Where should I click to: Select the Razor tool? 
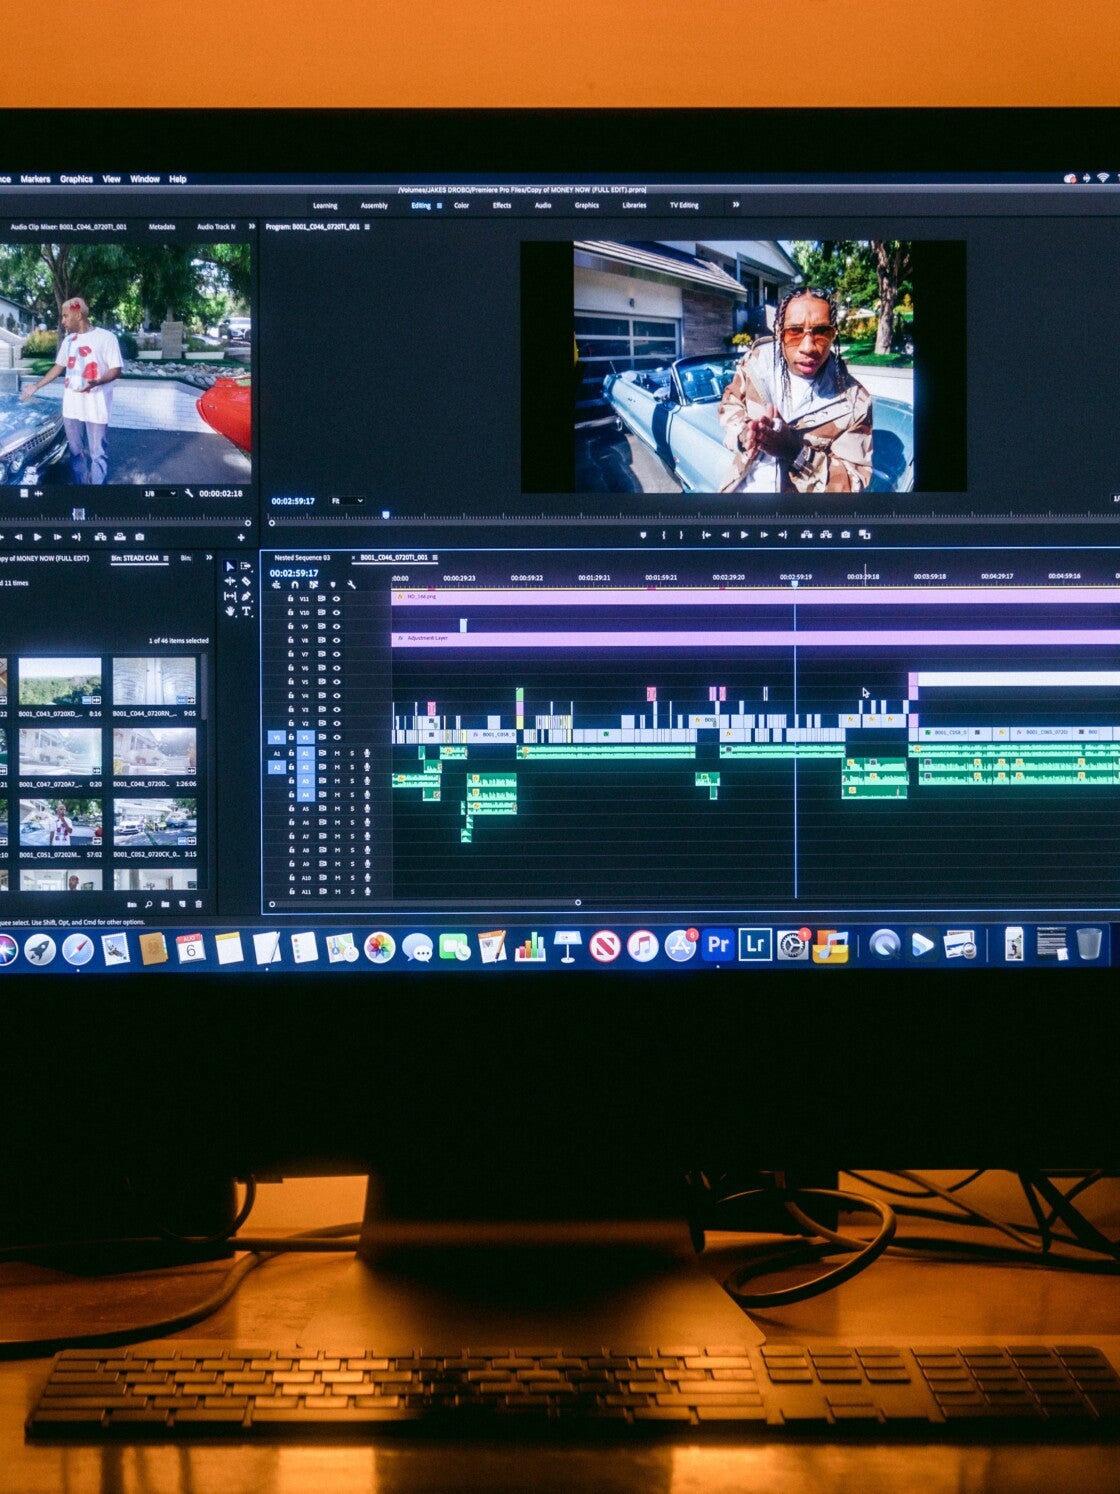[246, 581]
